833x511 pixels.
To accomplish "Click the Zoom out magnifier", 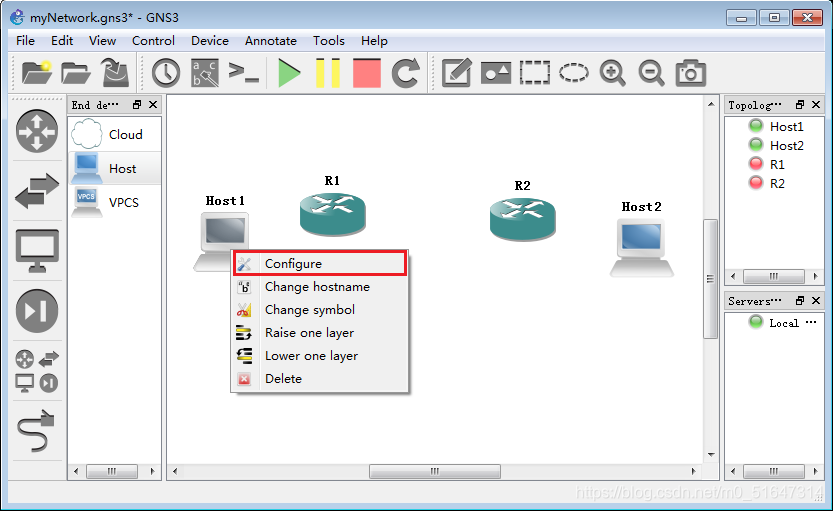I will click(651, 73).
